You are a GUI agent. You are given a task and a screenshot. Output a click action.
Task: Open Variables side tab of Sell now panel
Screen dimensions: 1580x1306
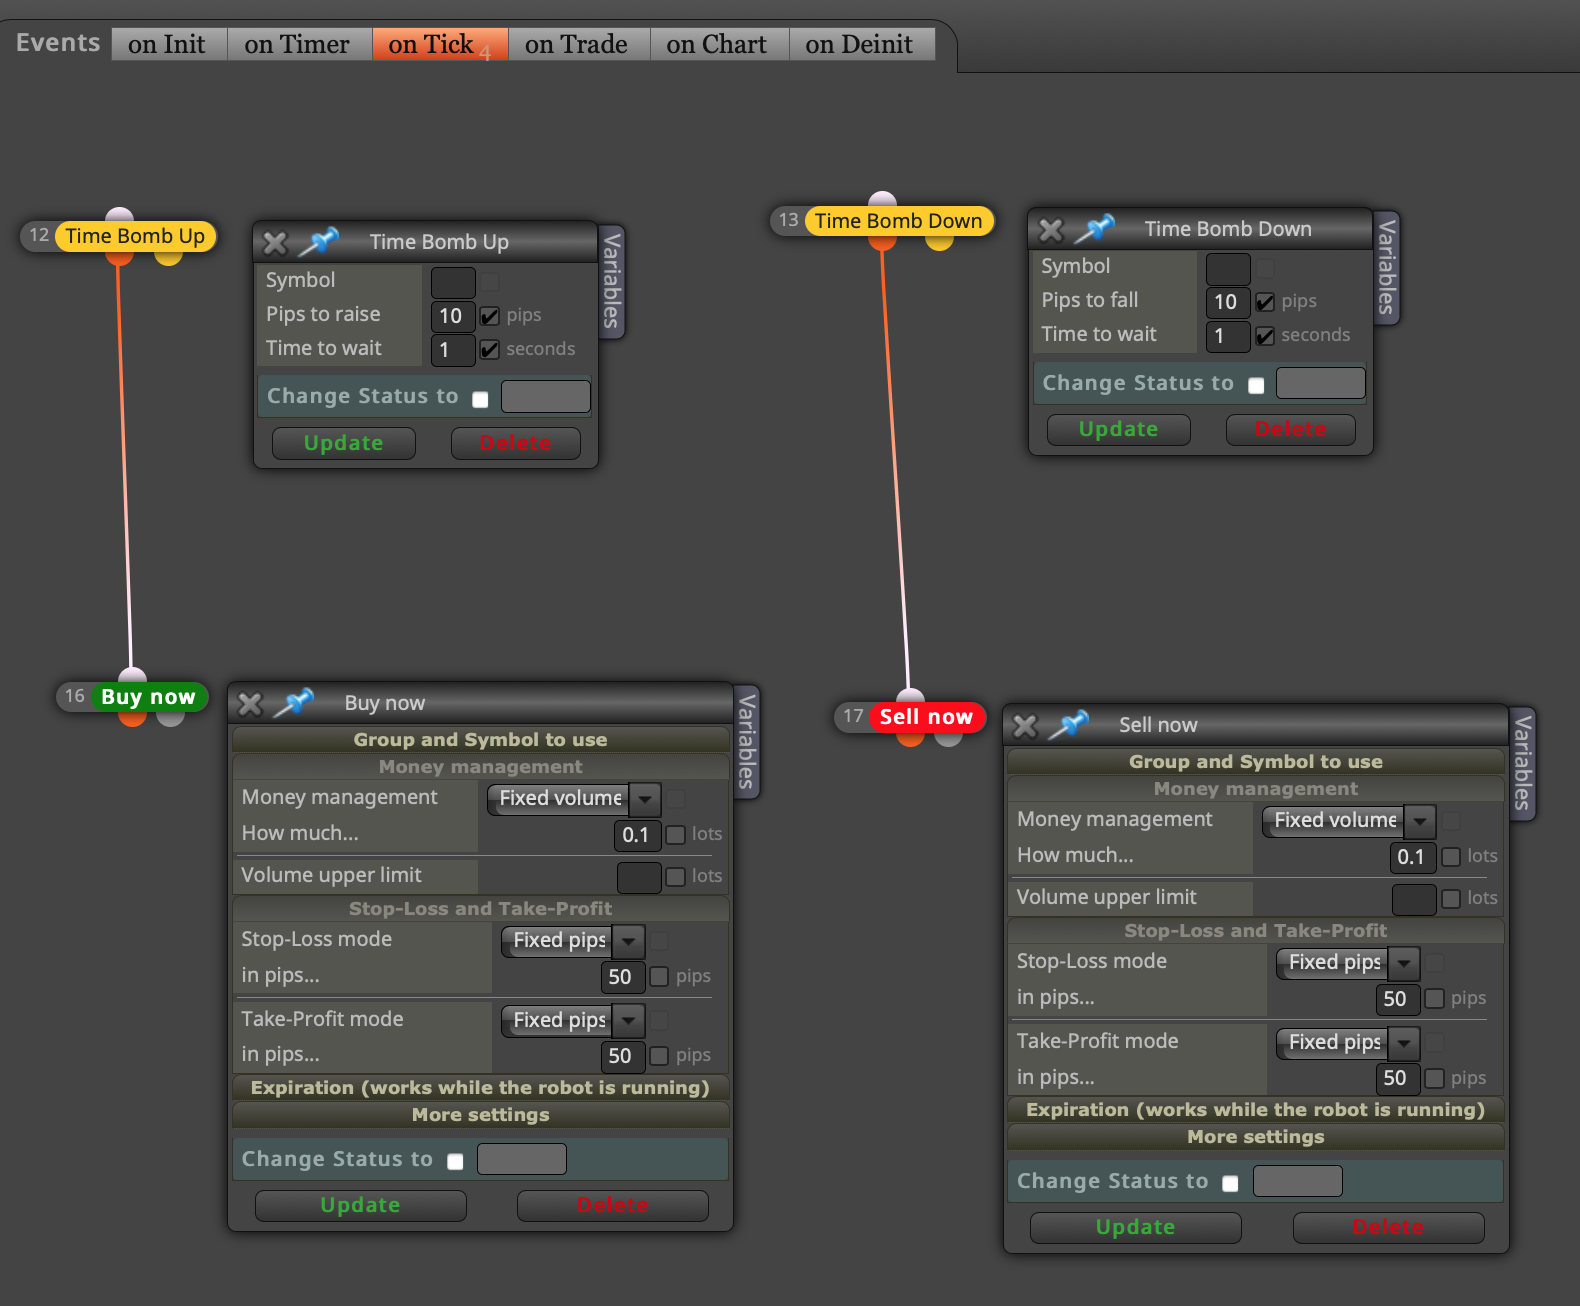click(1523, 764)
